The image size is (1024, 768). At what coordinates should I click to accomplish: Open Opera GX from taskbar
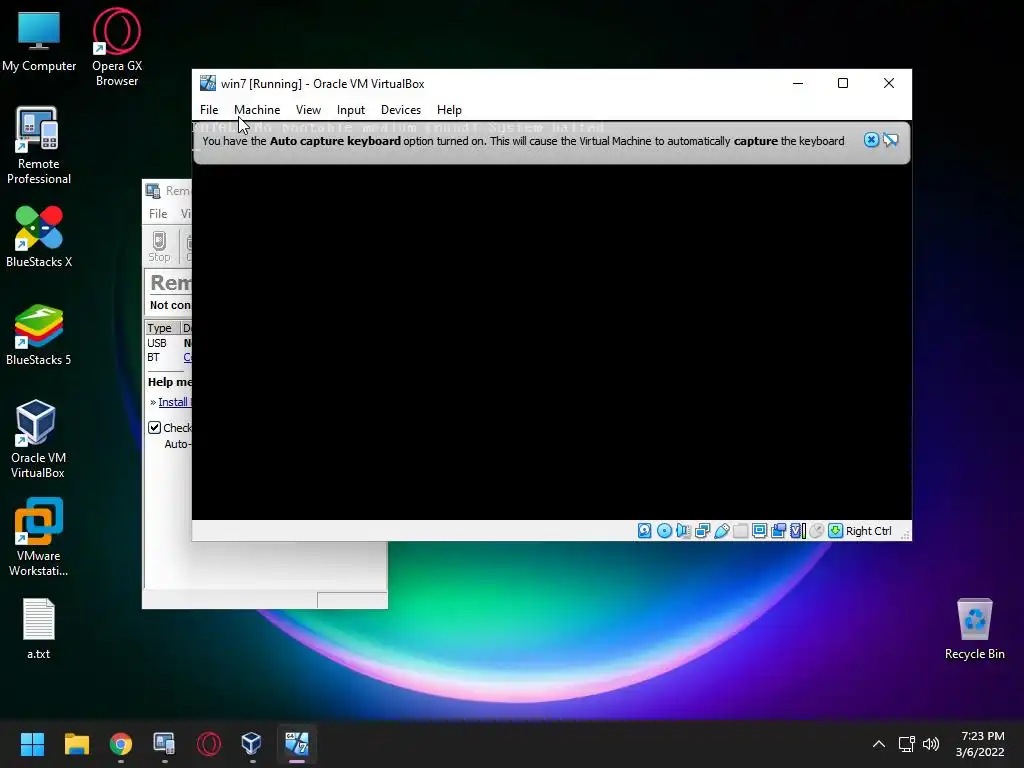209,744
